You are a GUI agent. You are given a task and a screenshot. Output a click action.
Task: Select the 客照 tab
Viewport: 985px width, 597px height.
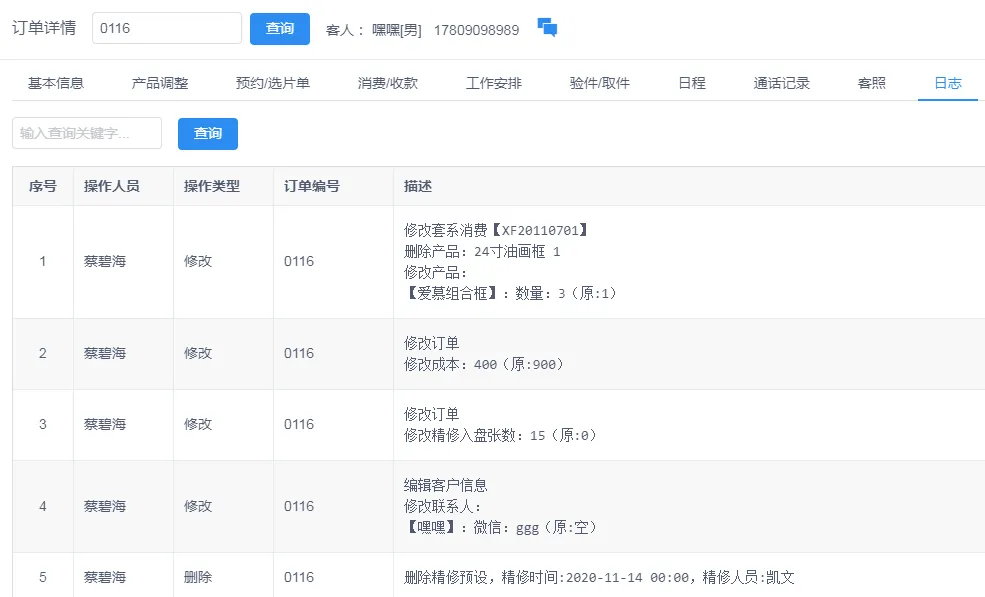[872, 83]
